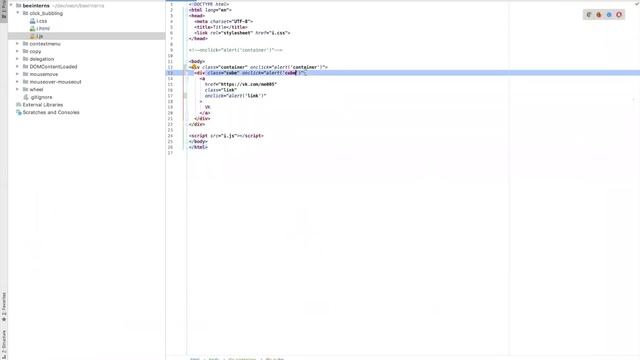Click the closing html tag line 26
The image size is (640, 360).
tap(198, 147)
